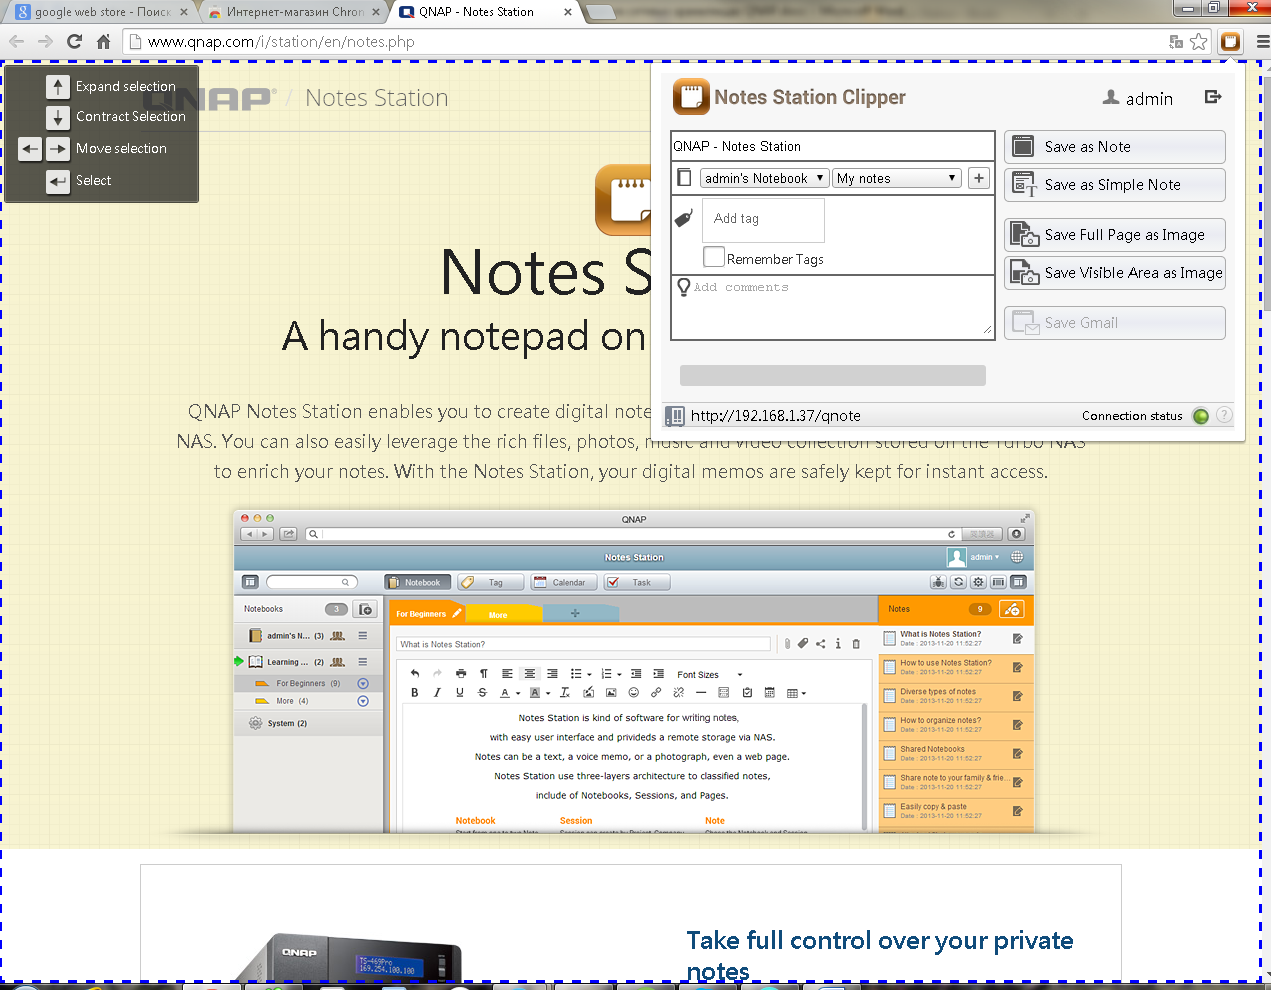
Task: Click the Notes Station header text on the page
Action: pos(376,98)
